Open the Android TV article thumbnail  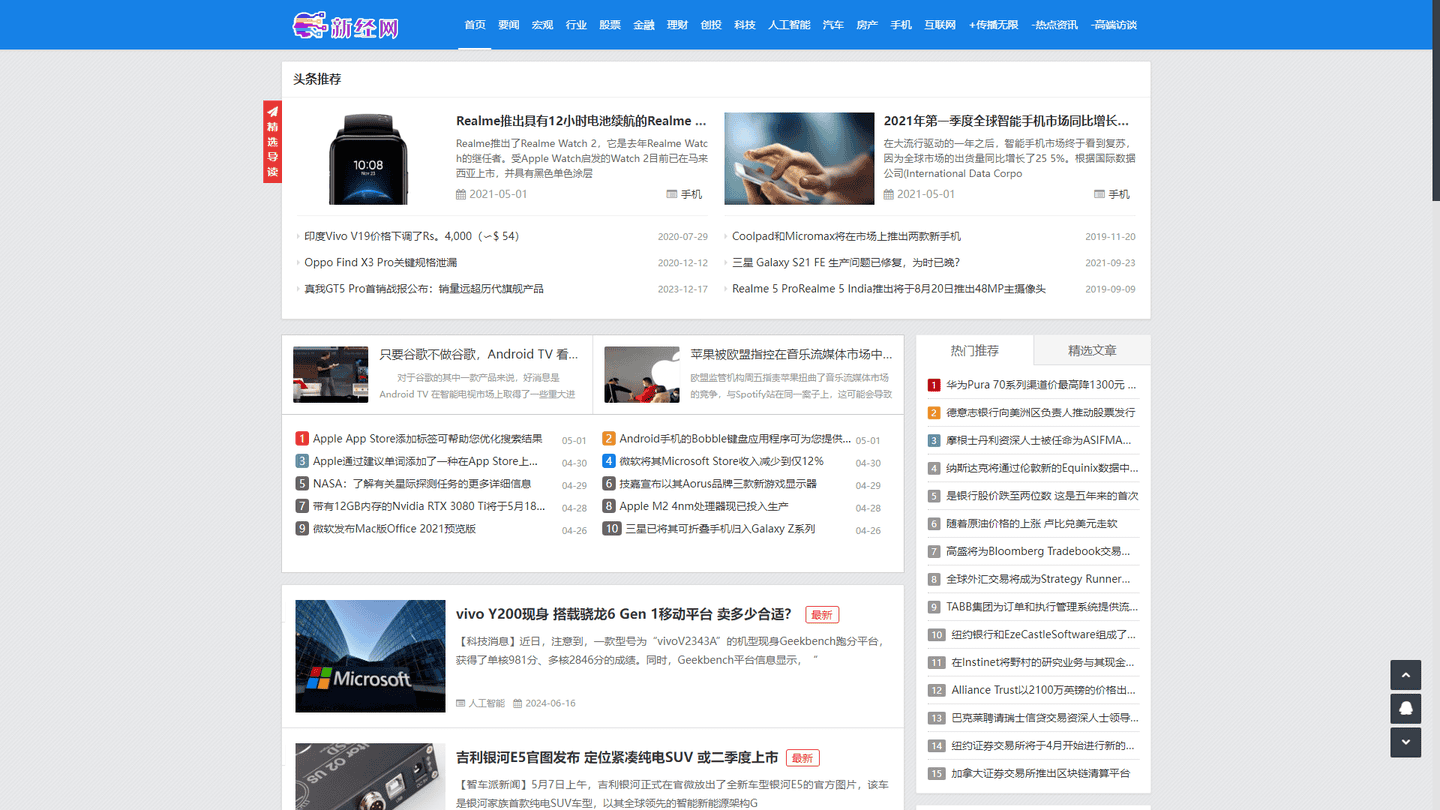pyautogui.click(x=330, y=375)
